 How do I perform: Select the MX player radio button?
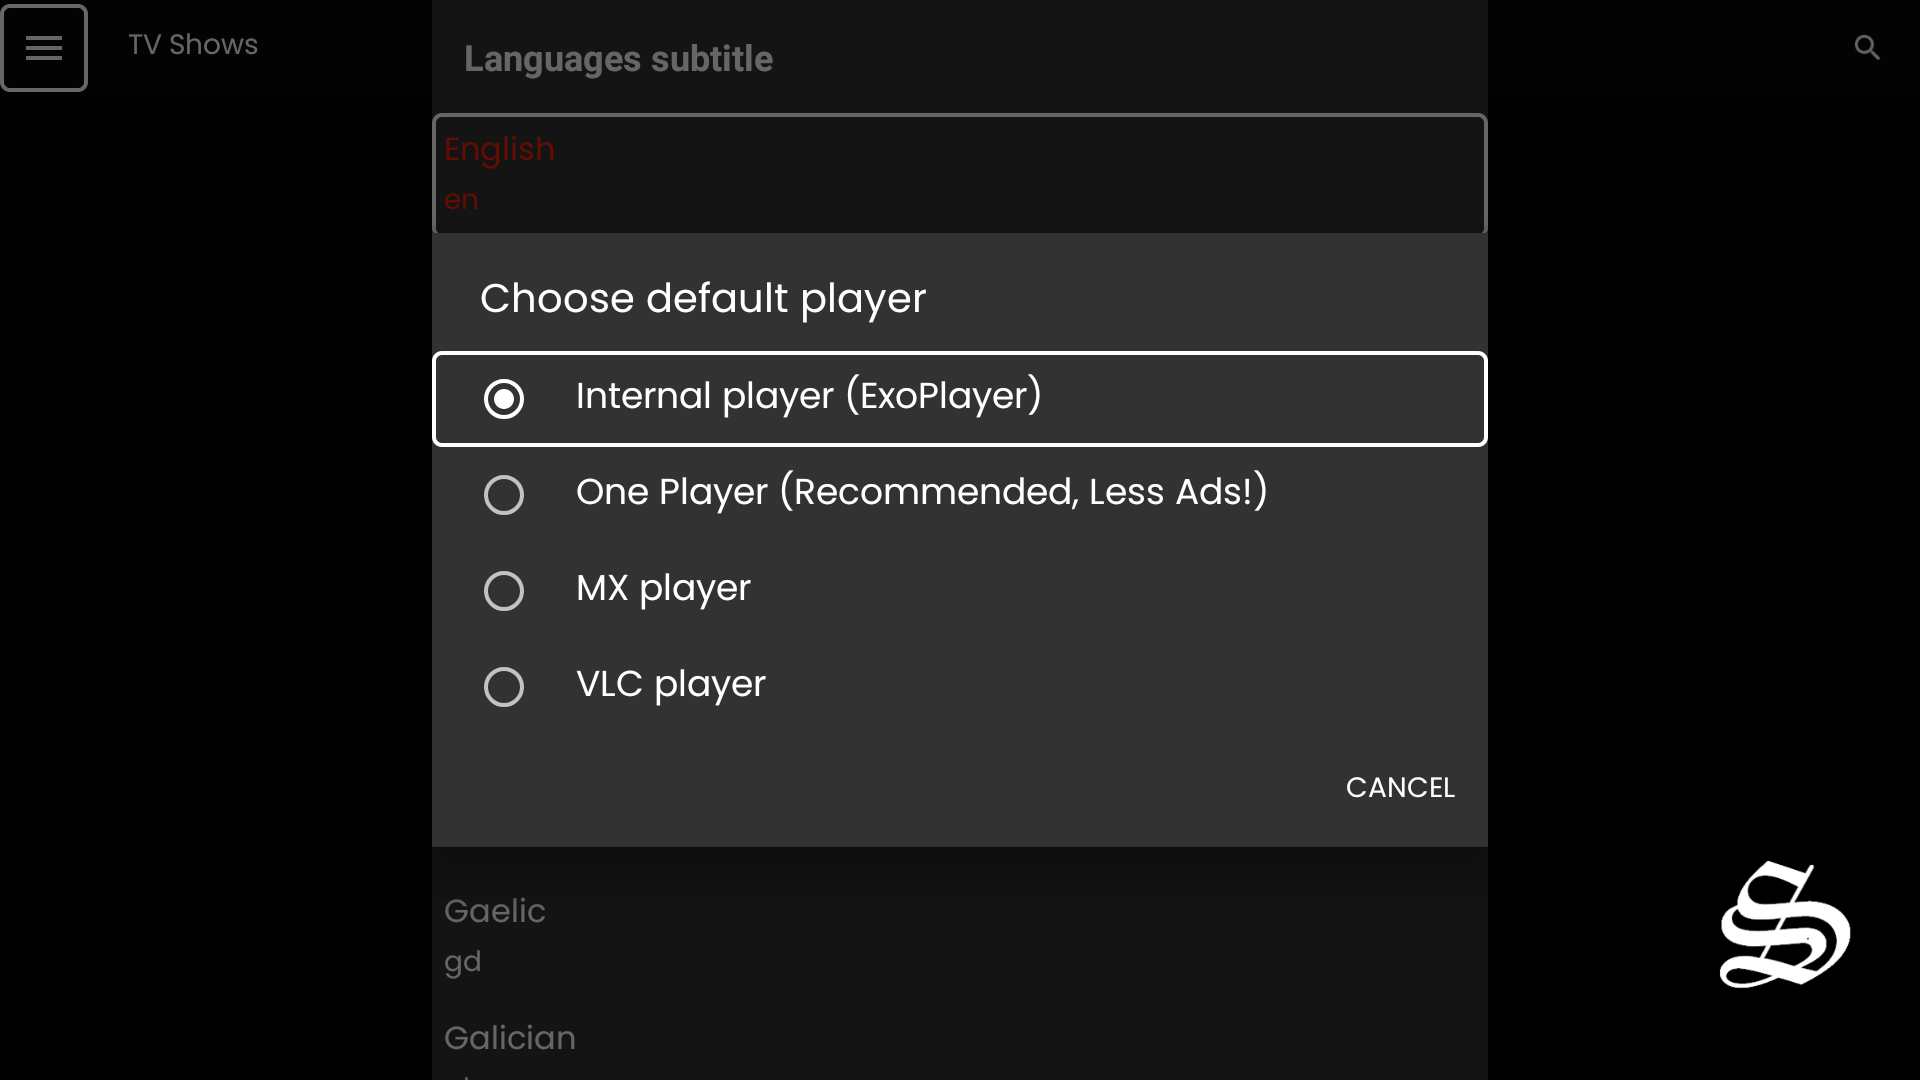point(503,591)
